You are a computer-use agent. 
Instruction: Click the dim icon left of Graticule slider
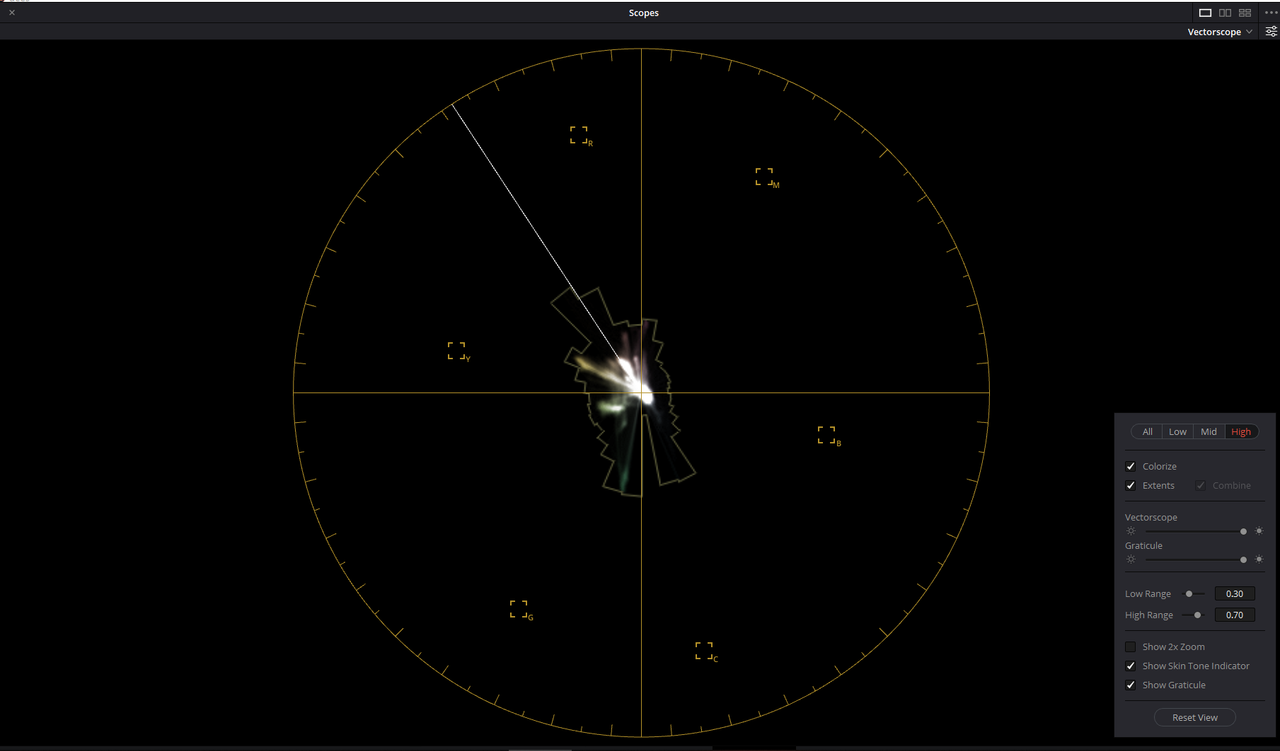pos(1131,560)
